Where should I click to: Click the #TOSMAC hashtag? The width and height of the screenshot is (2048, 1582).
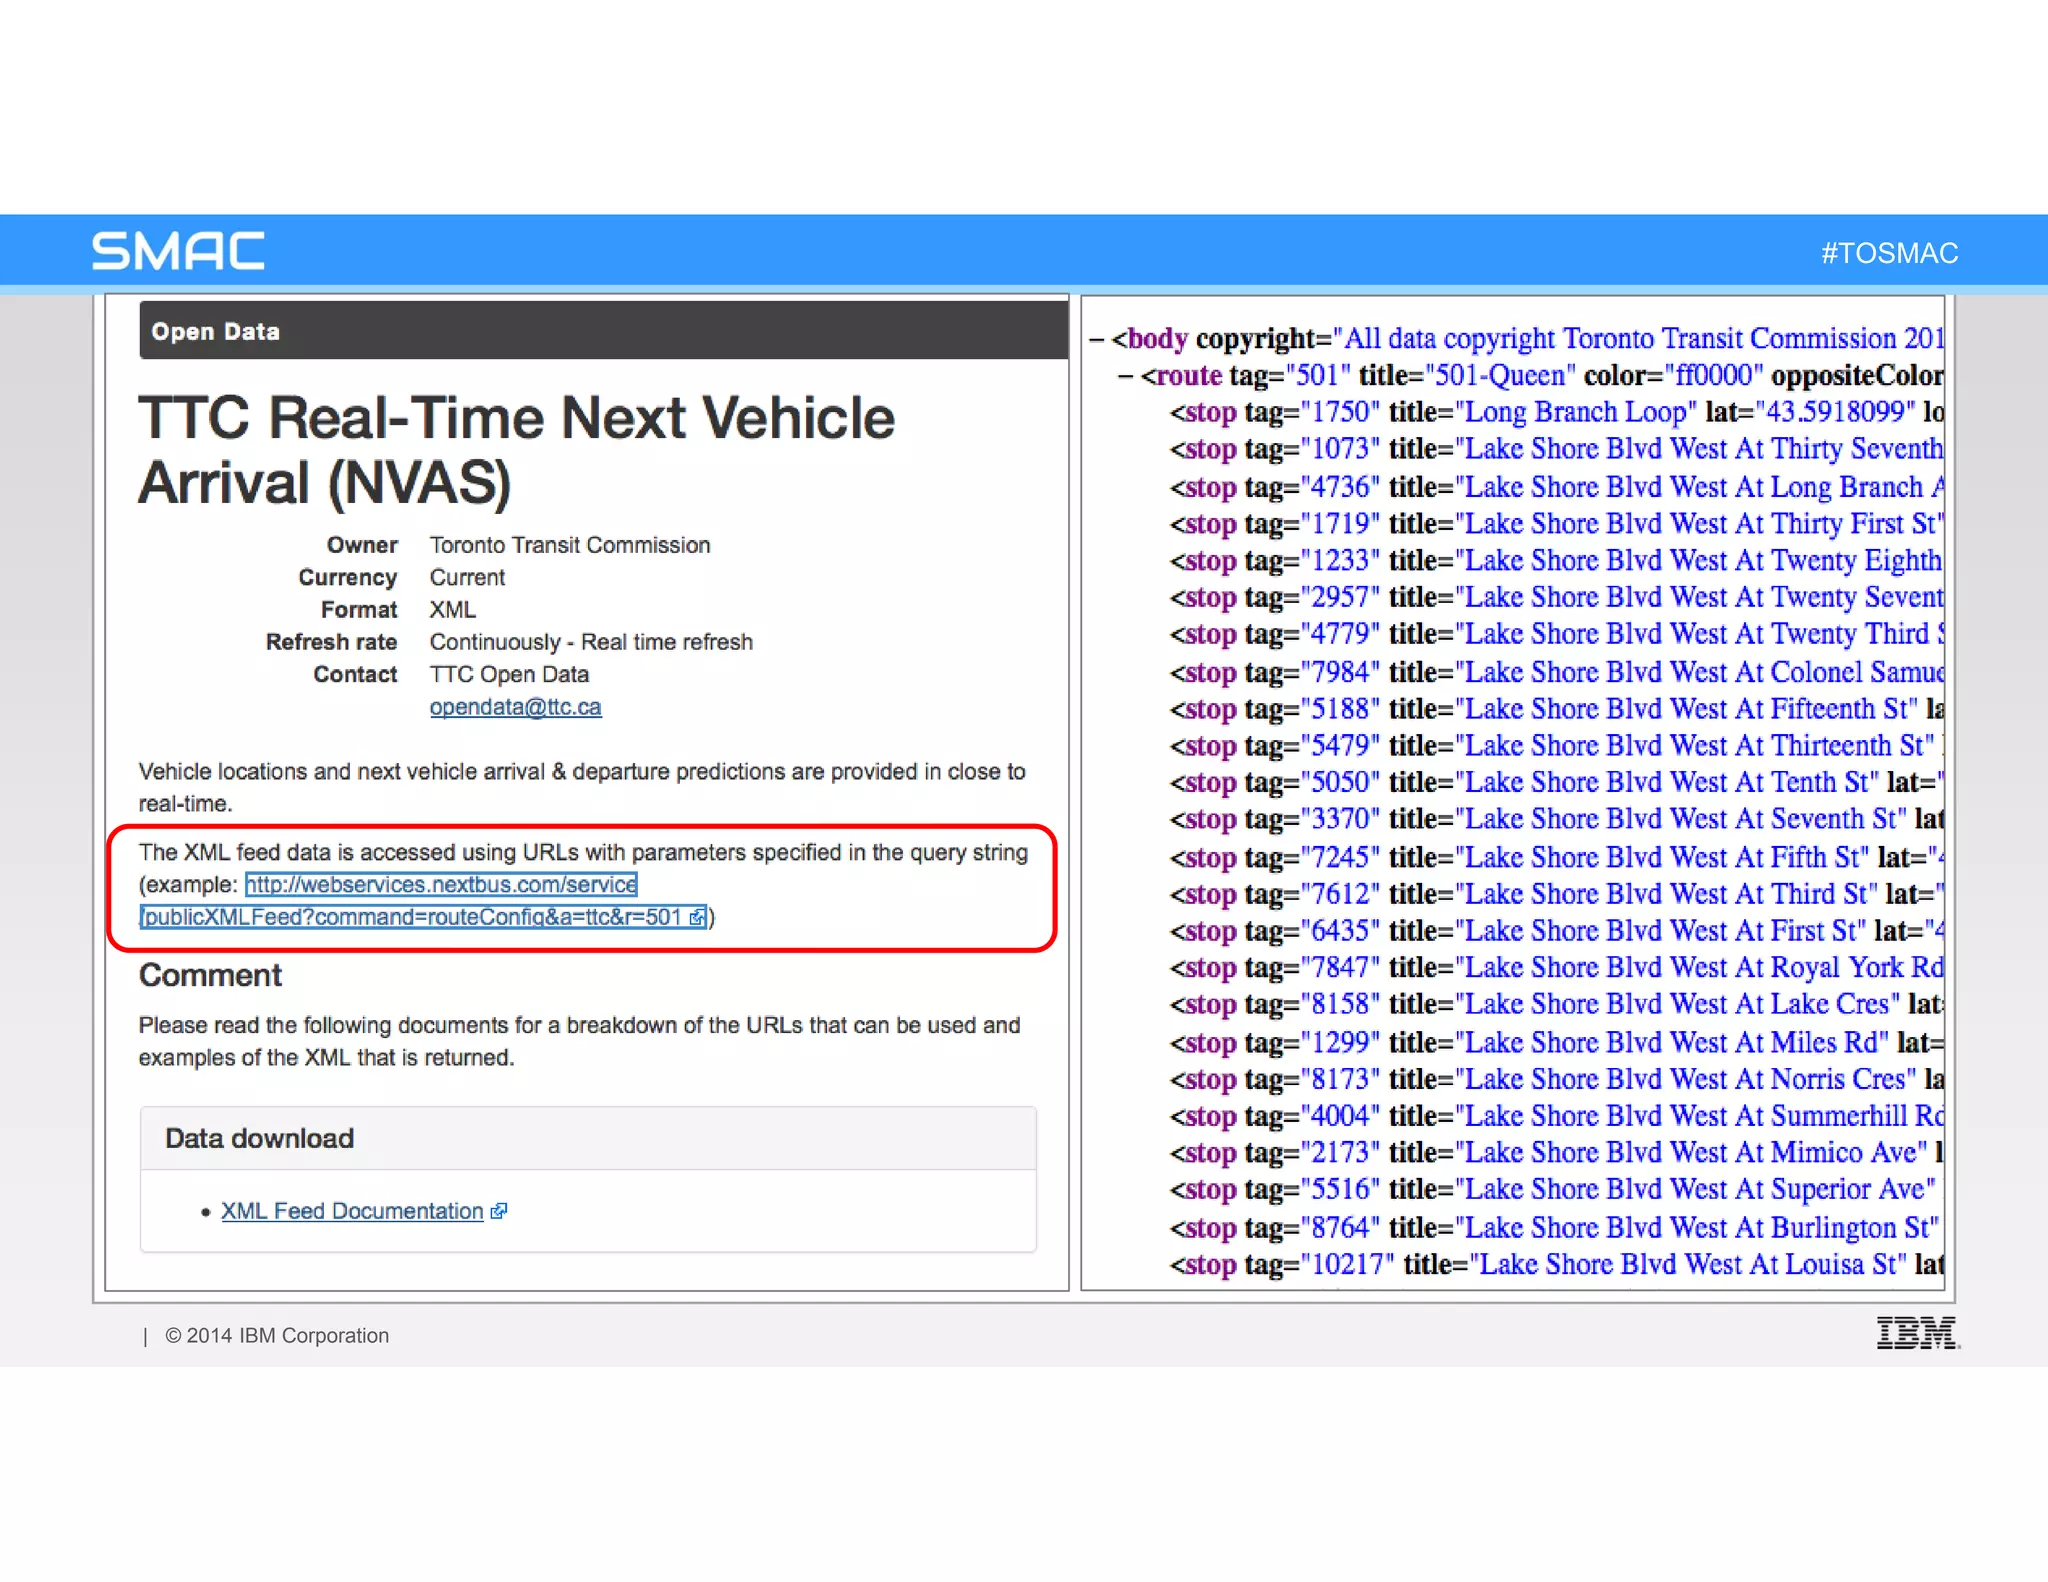(x=1888, y=253)
